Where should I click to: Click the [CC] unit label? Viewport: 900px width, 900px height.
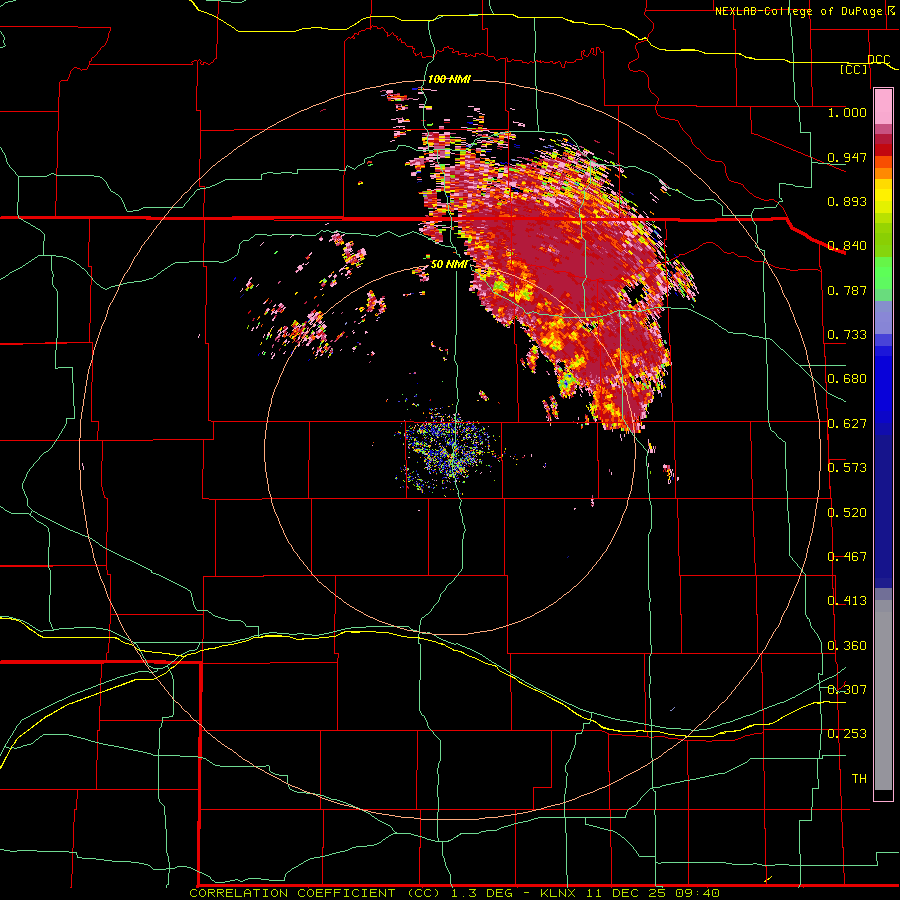[x=854, y=69]
